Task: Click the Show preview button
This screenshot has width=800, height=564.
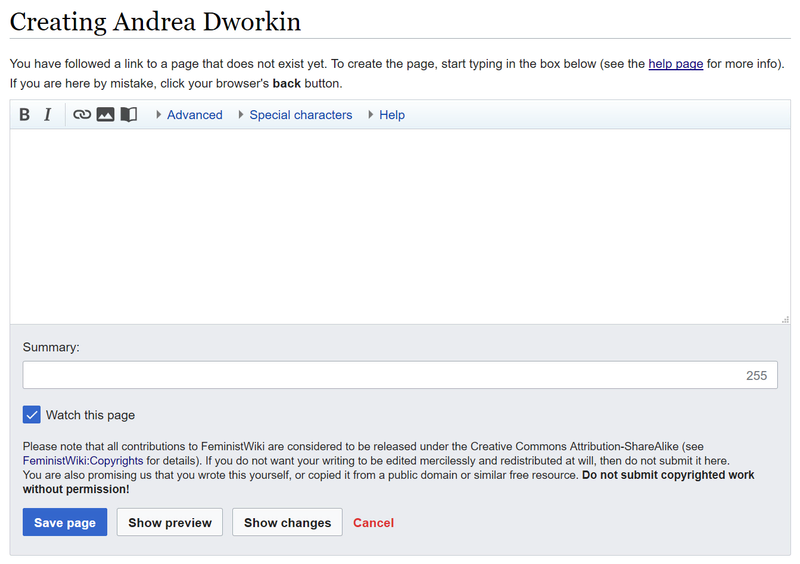Action: [170, 522]
